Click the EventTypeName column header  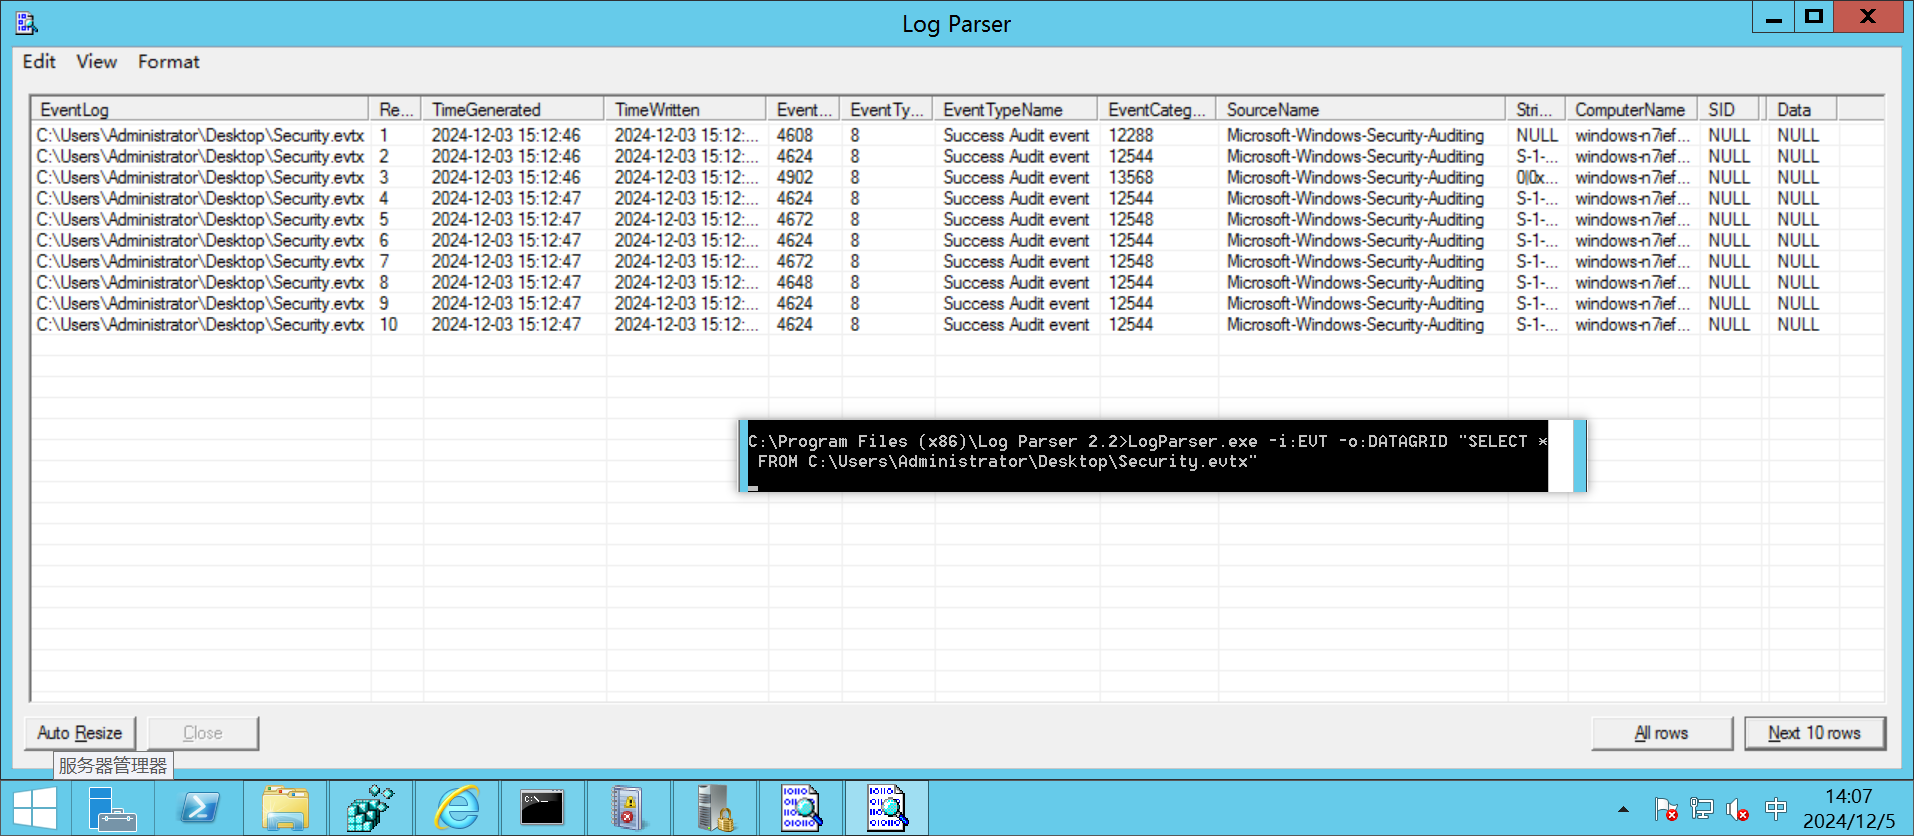(1016, 109)
